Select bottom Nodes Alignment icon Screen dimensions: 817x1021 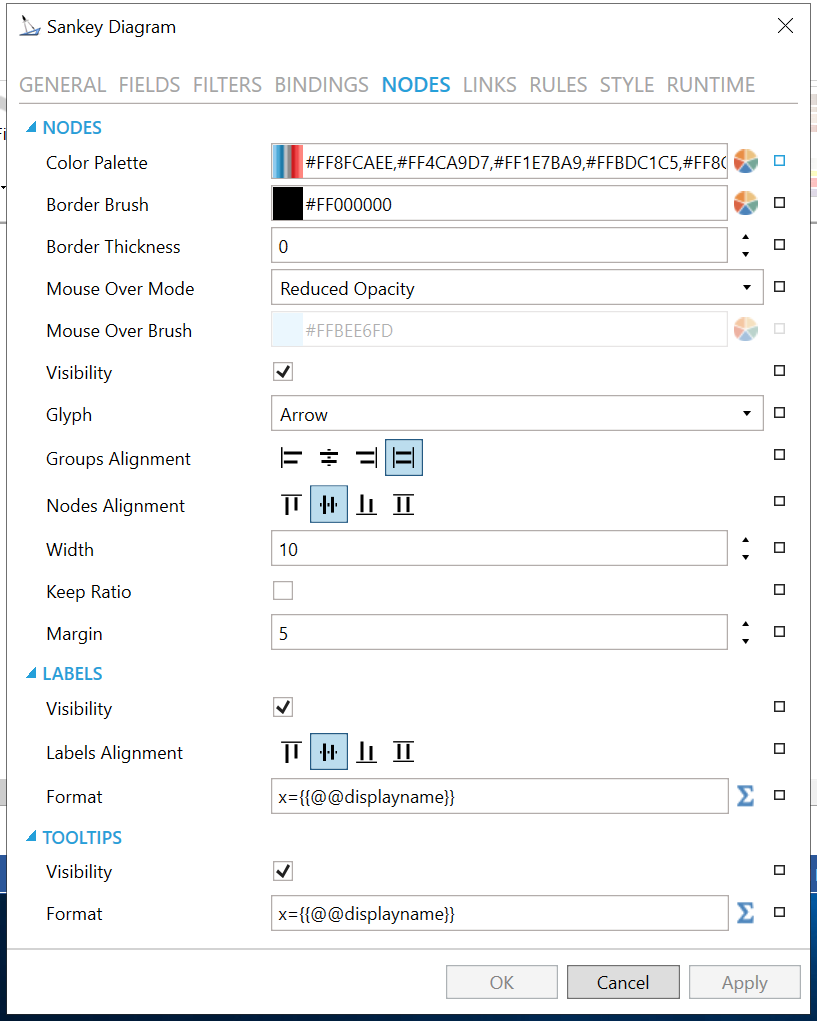(367, 505)
